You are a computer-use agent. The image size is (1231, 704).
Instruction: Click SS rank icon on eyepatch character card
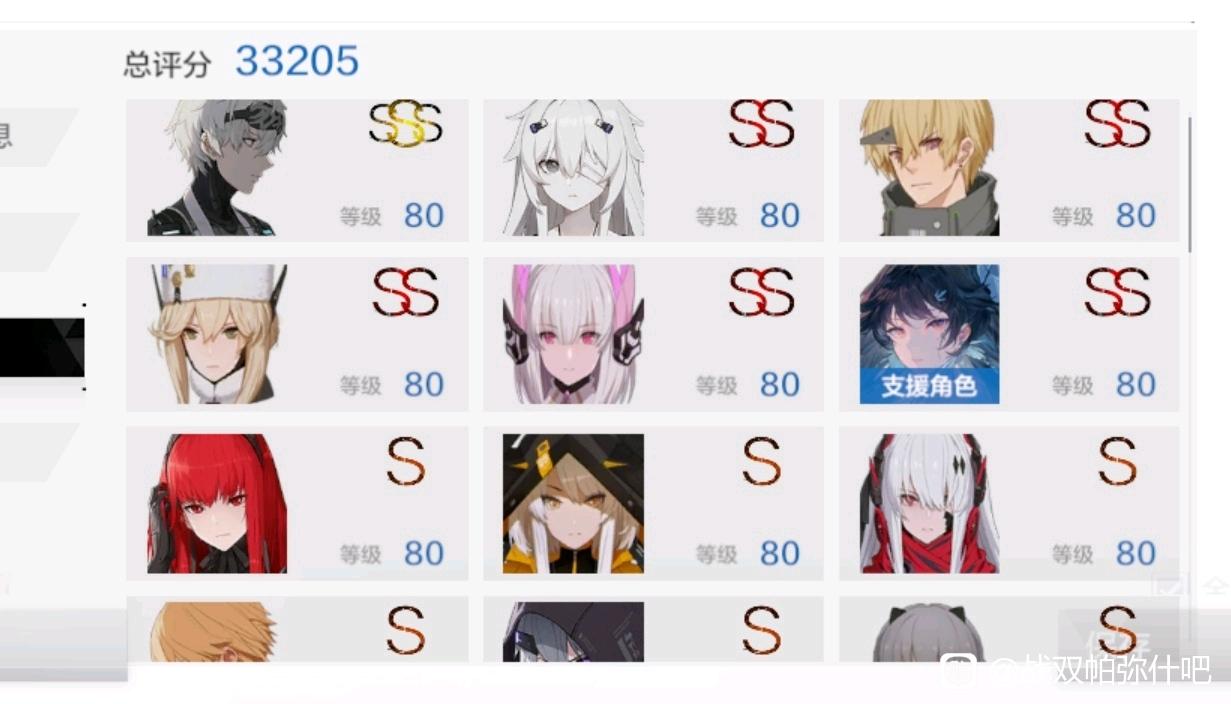click(762, 124)
